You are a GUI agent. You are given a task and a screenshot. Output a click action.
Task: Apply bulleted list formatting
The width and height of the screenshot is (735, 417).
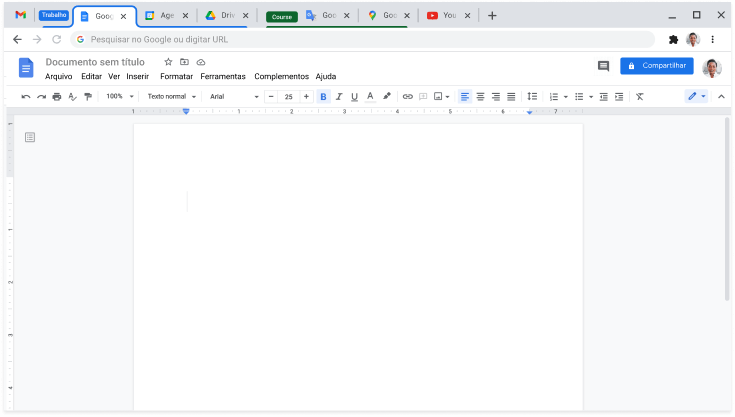[579, 97]
